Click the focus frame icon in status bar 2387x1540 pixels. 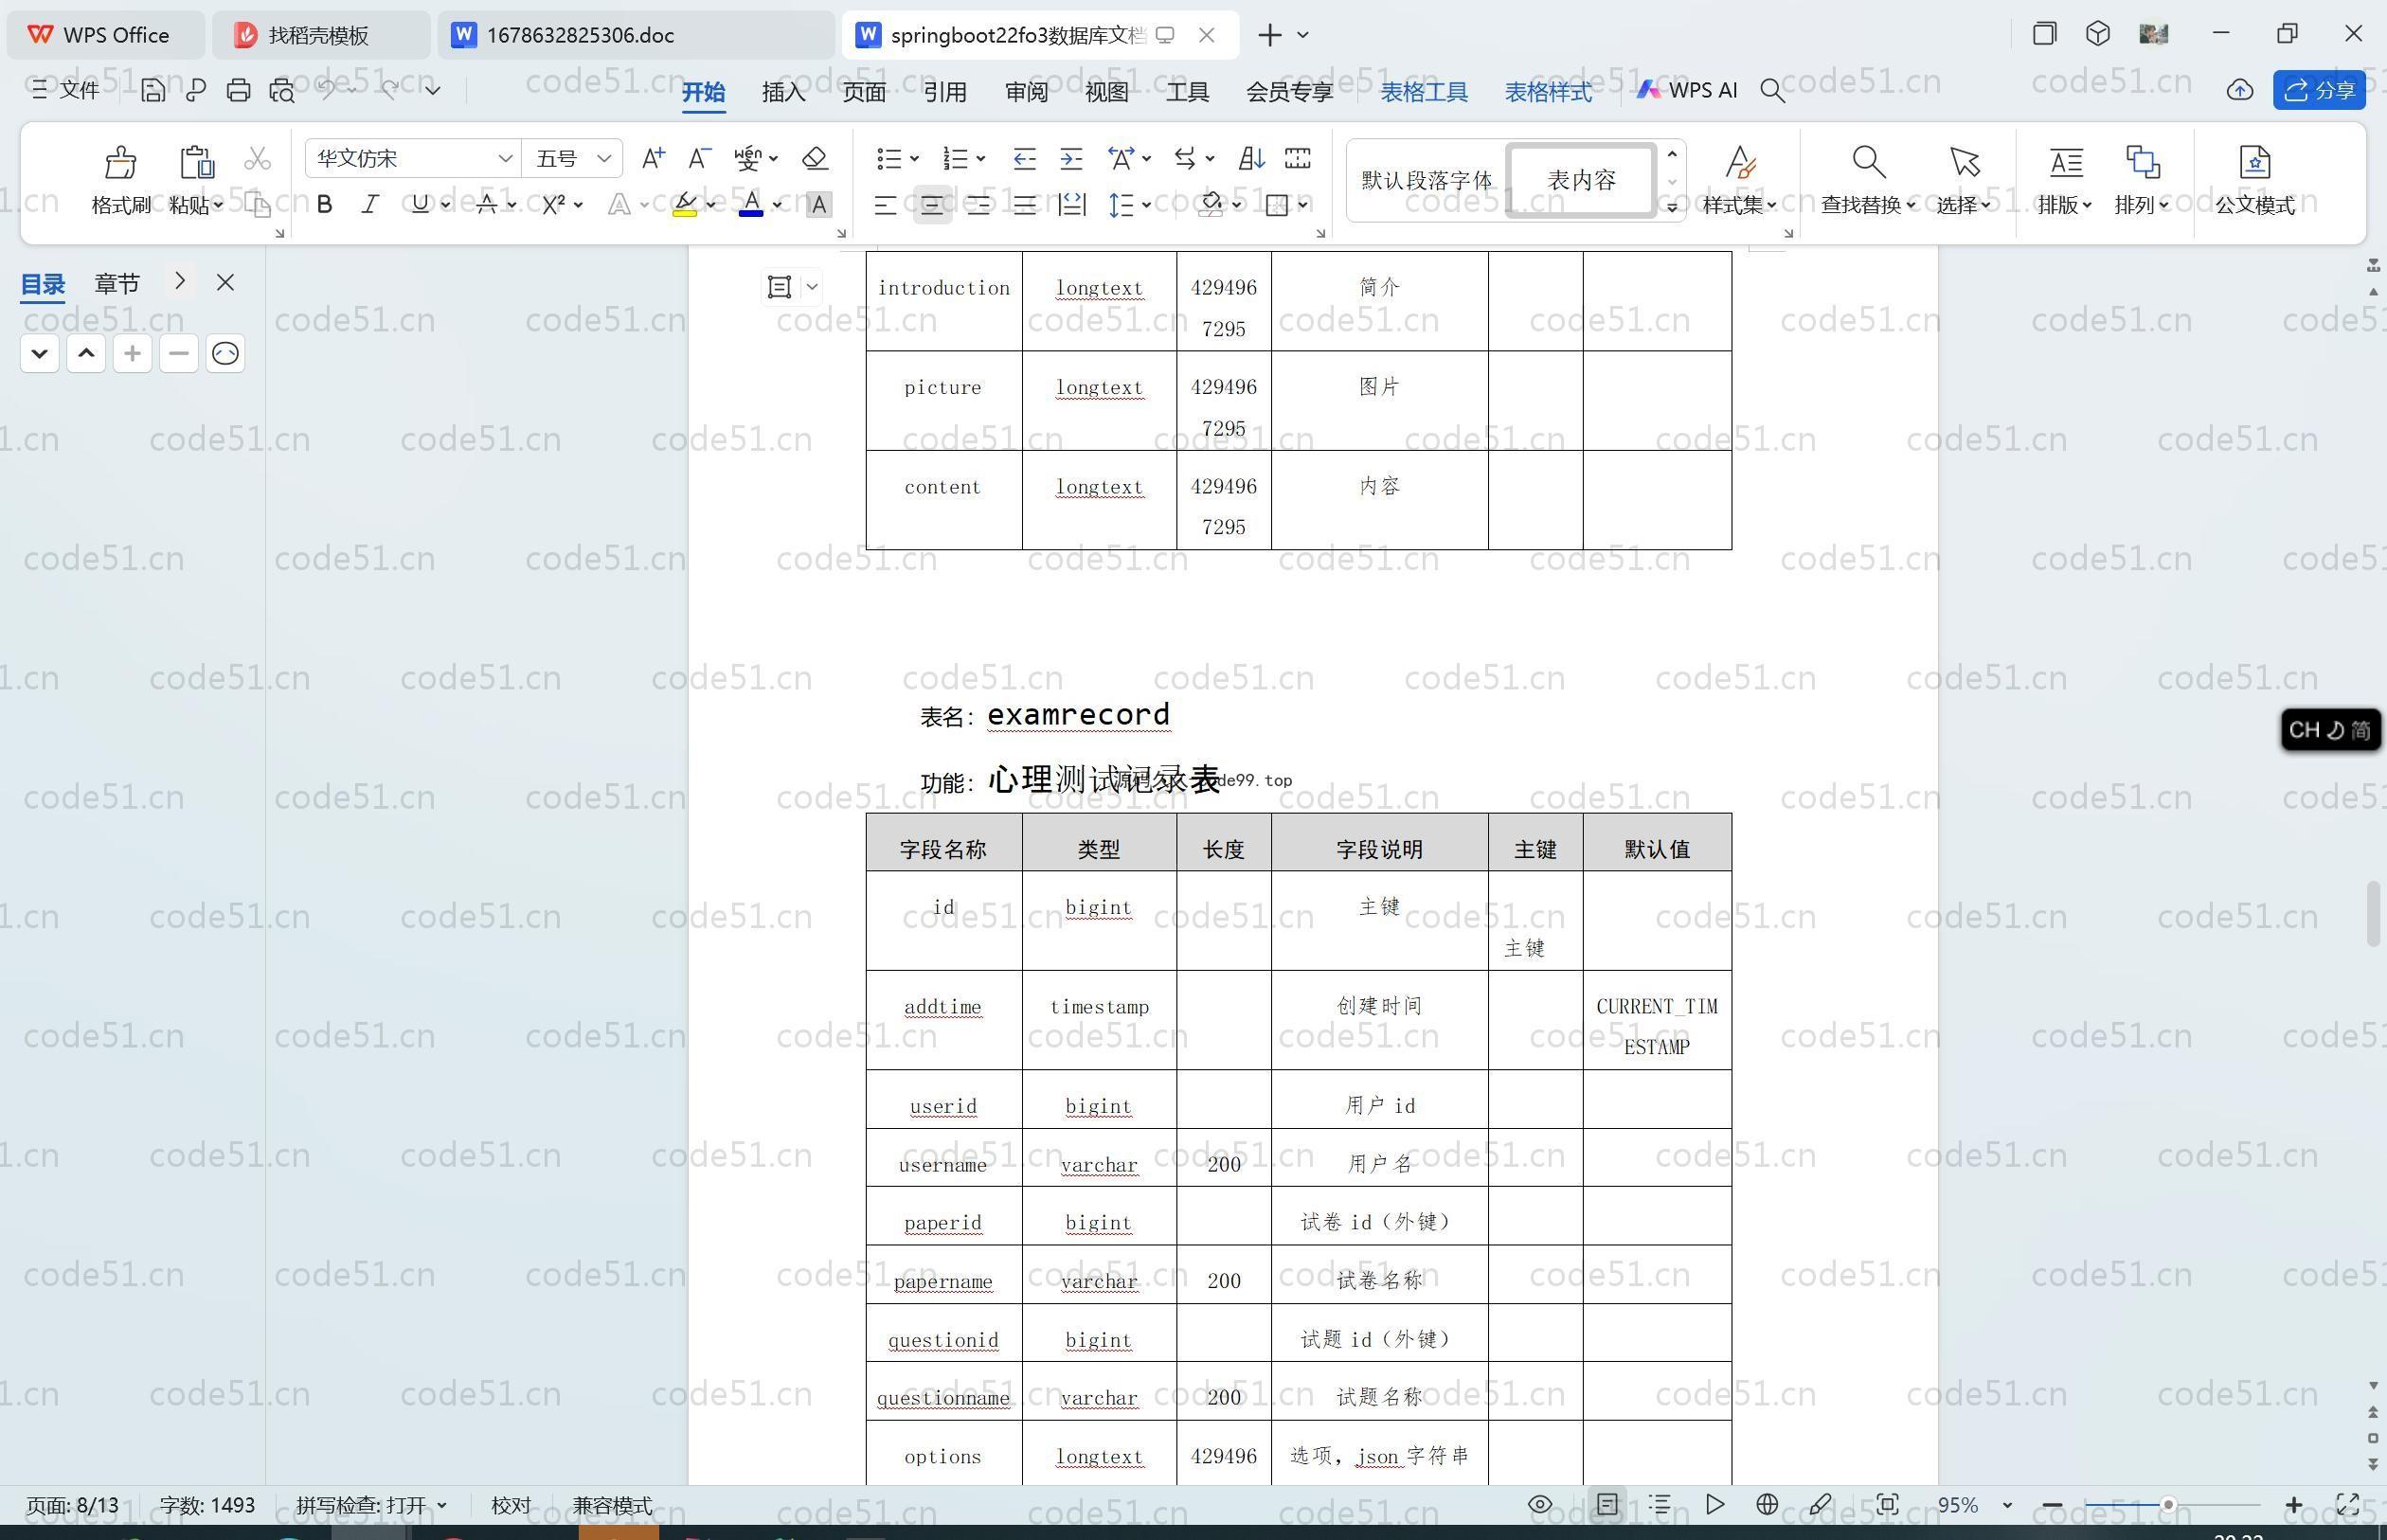(1887, 1504)
